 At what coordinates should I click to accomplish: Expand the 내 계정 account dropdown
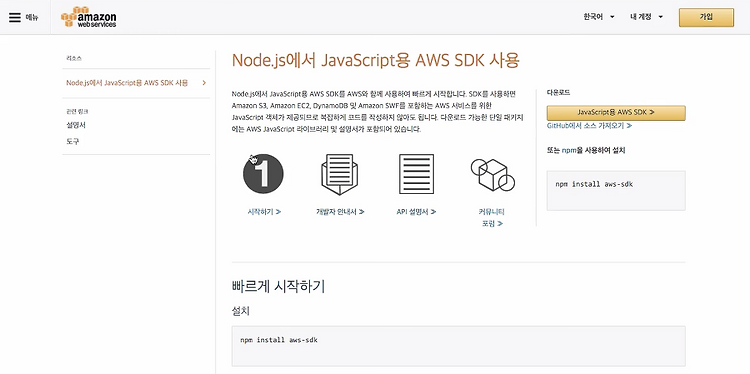647,17
